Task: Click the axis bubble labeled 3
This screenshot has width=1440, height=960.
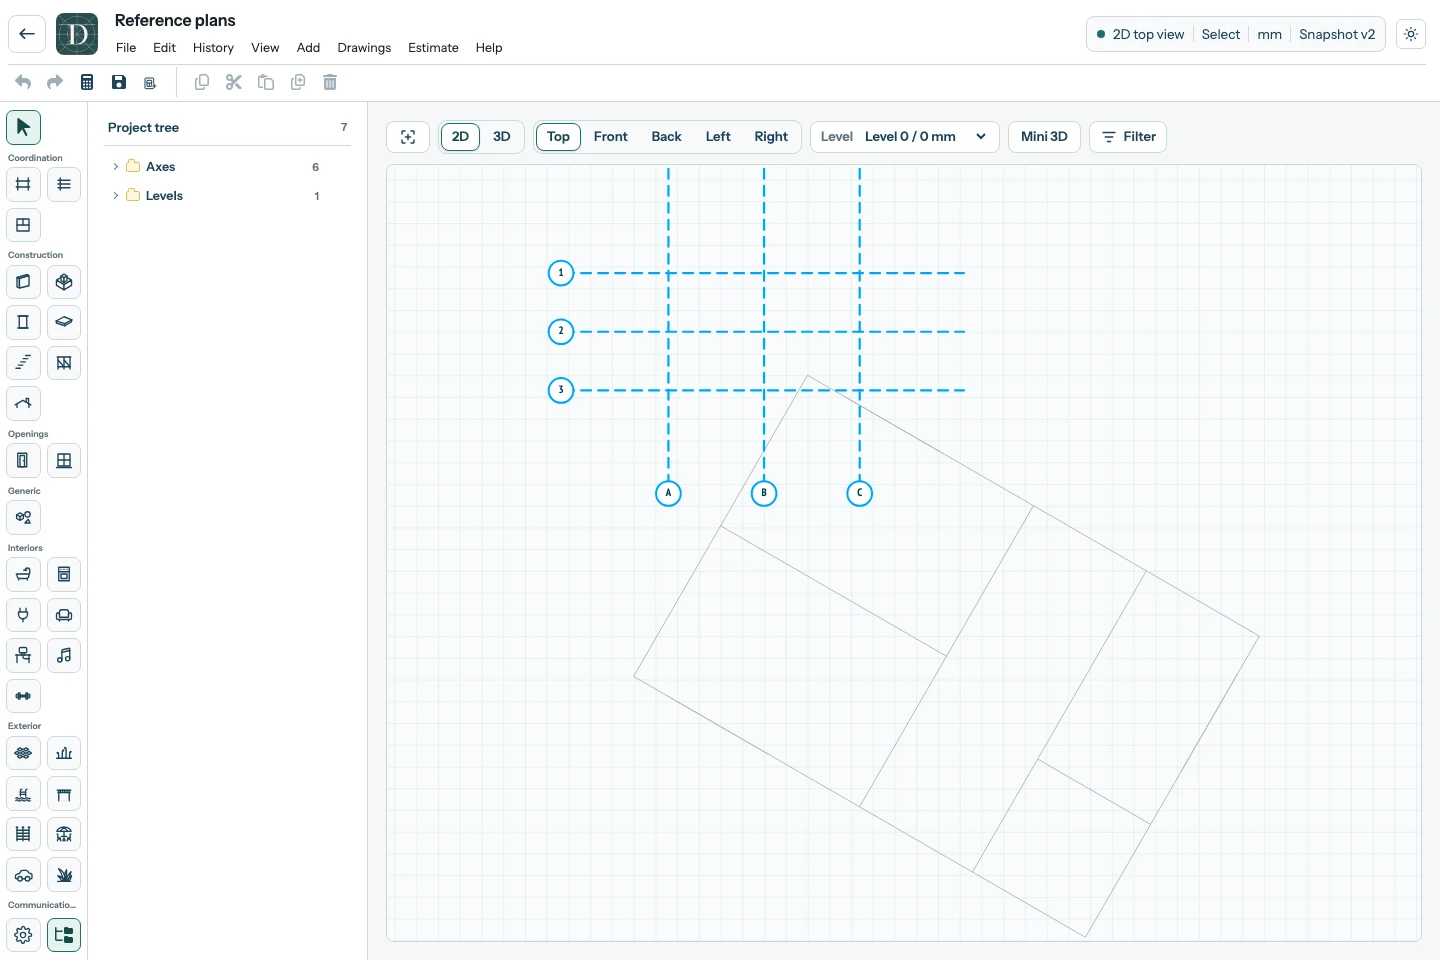Action: [561, 390]
